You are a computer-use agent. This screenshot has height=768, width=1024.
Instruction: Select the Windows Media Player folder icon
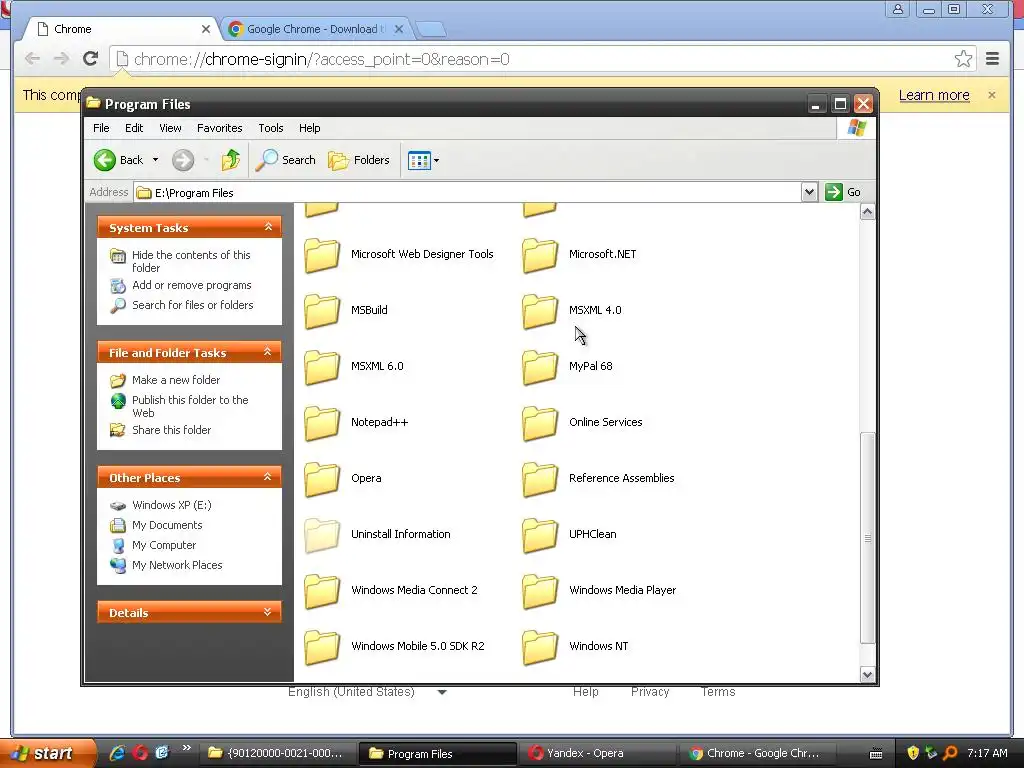[540, 591]
